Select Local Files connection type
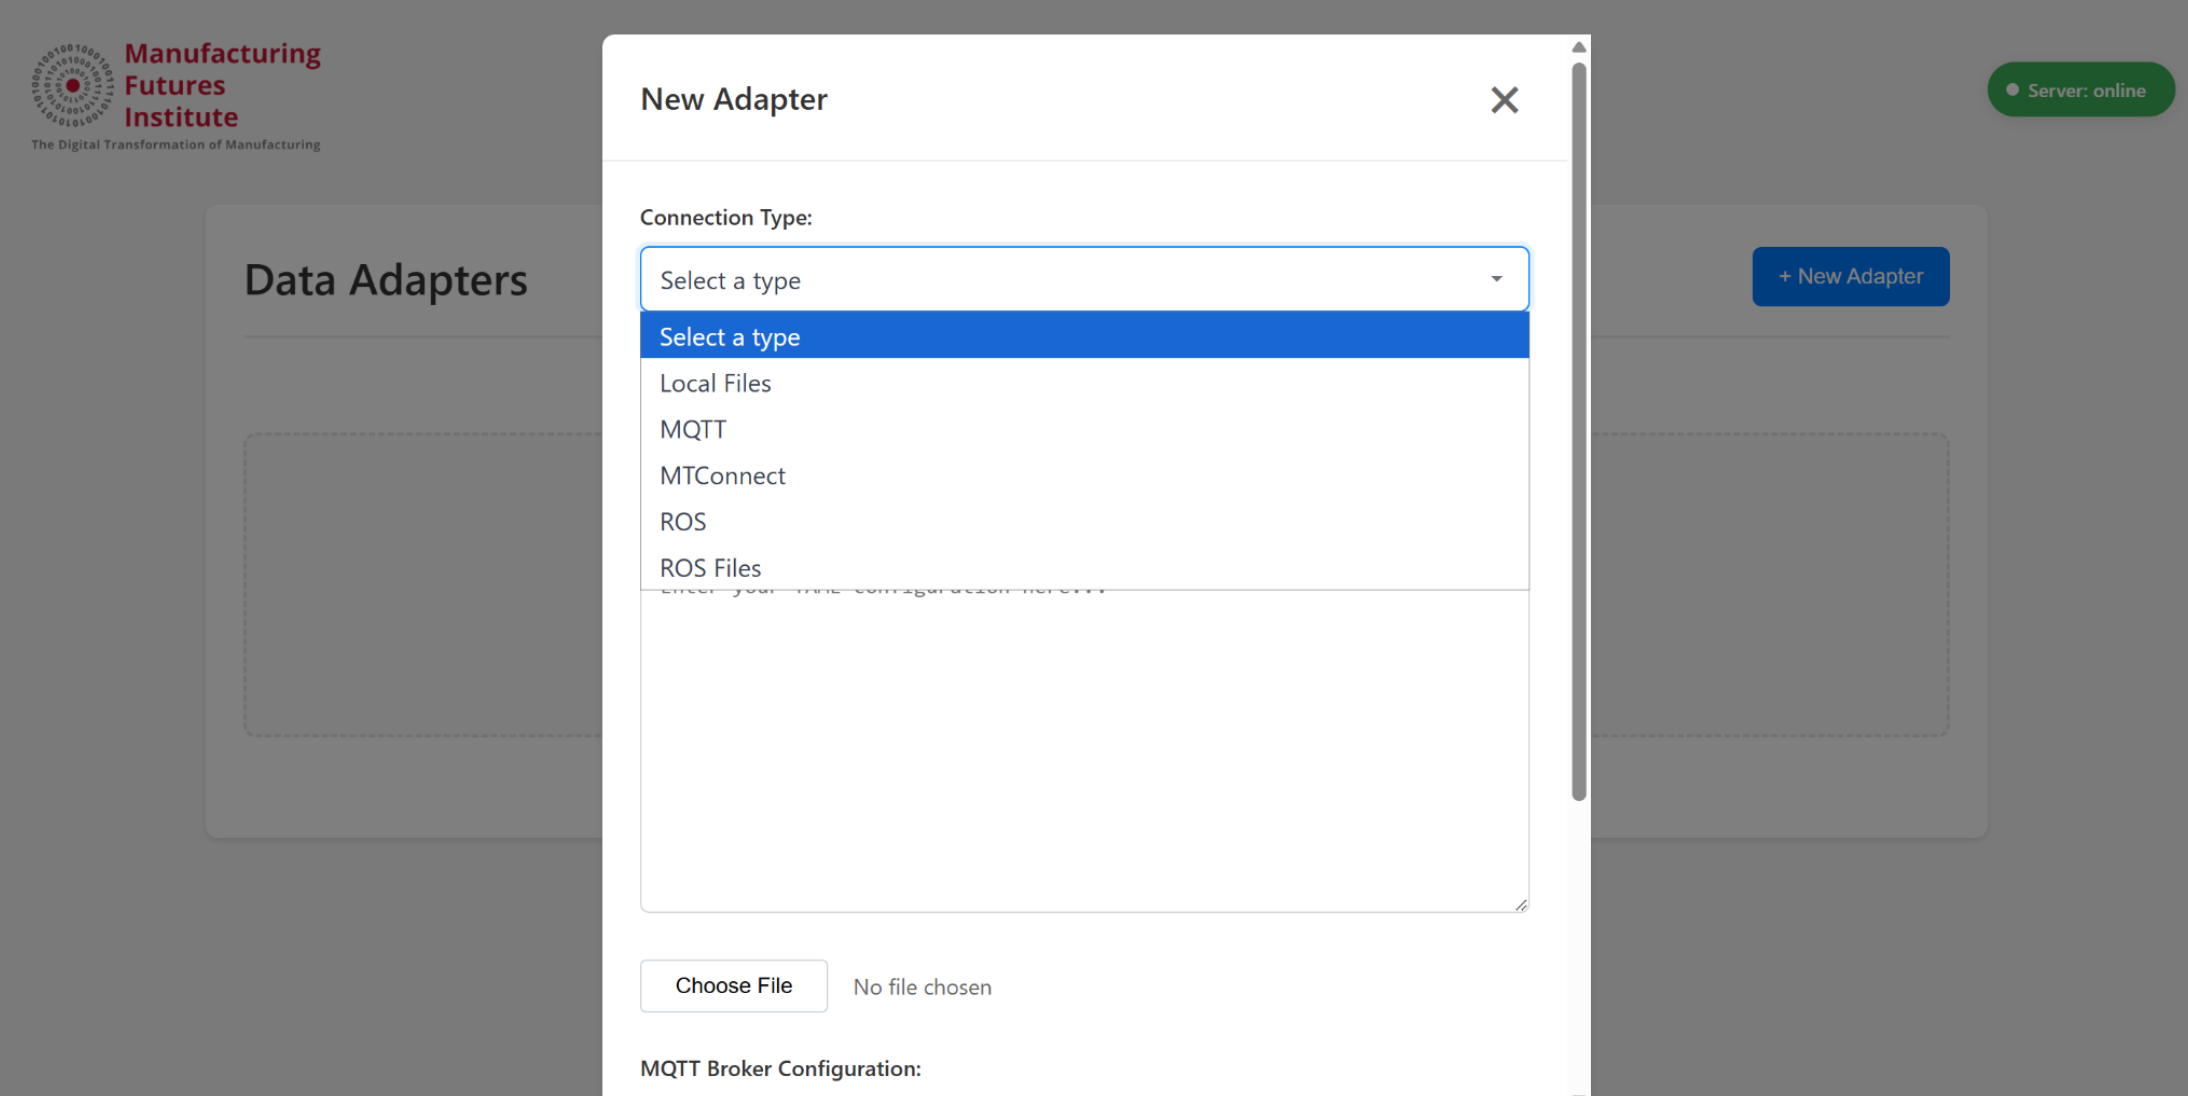The width and height of the screenshot is (2188, 1096). tap(1084, 383)
